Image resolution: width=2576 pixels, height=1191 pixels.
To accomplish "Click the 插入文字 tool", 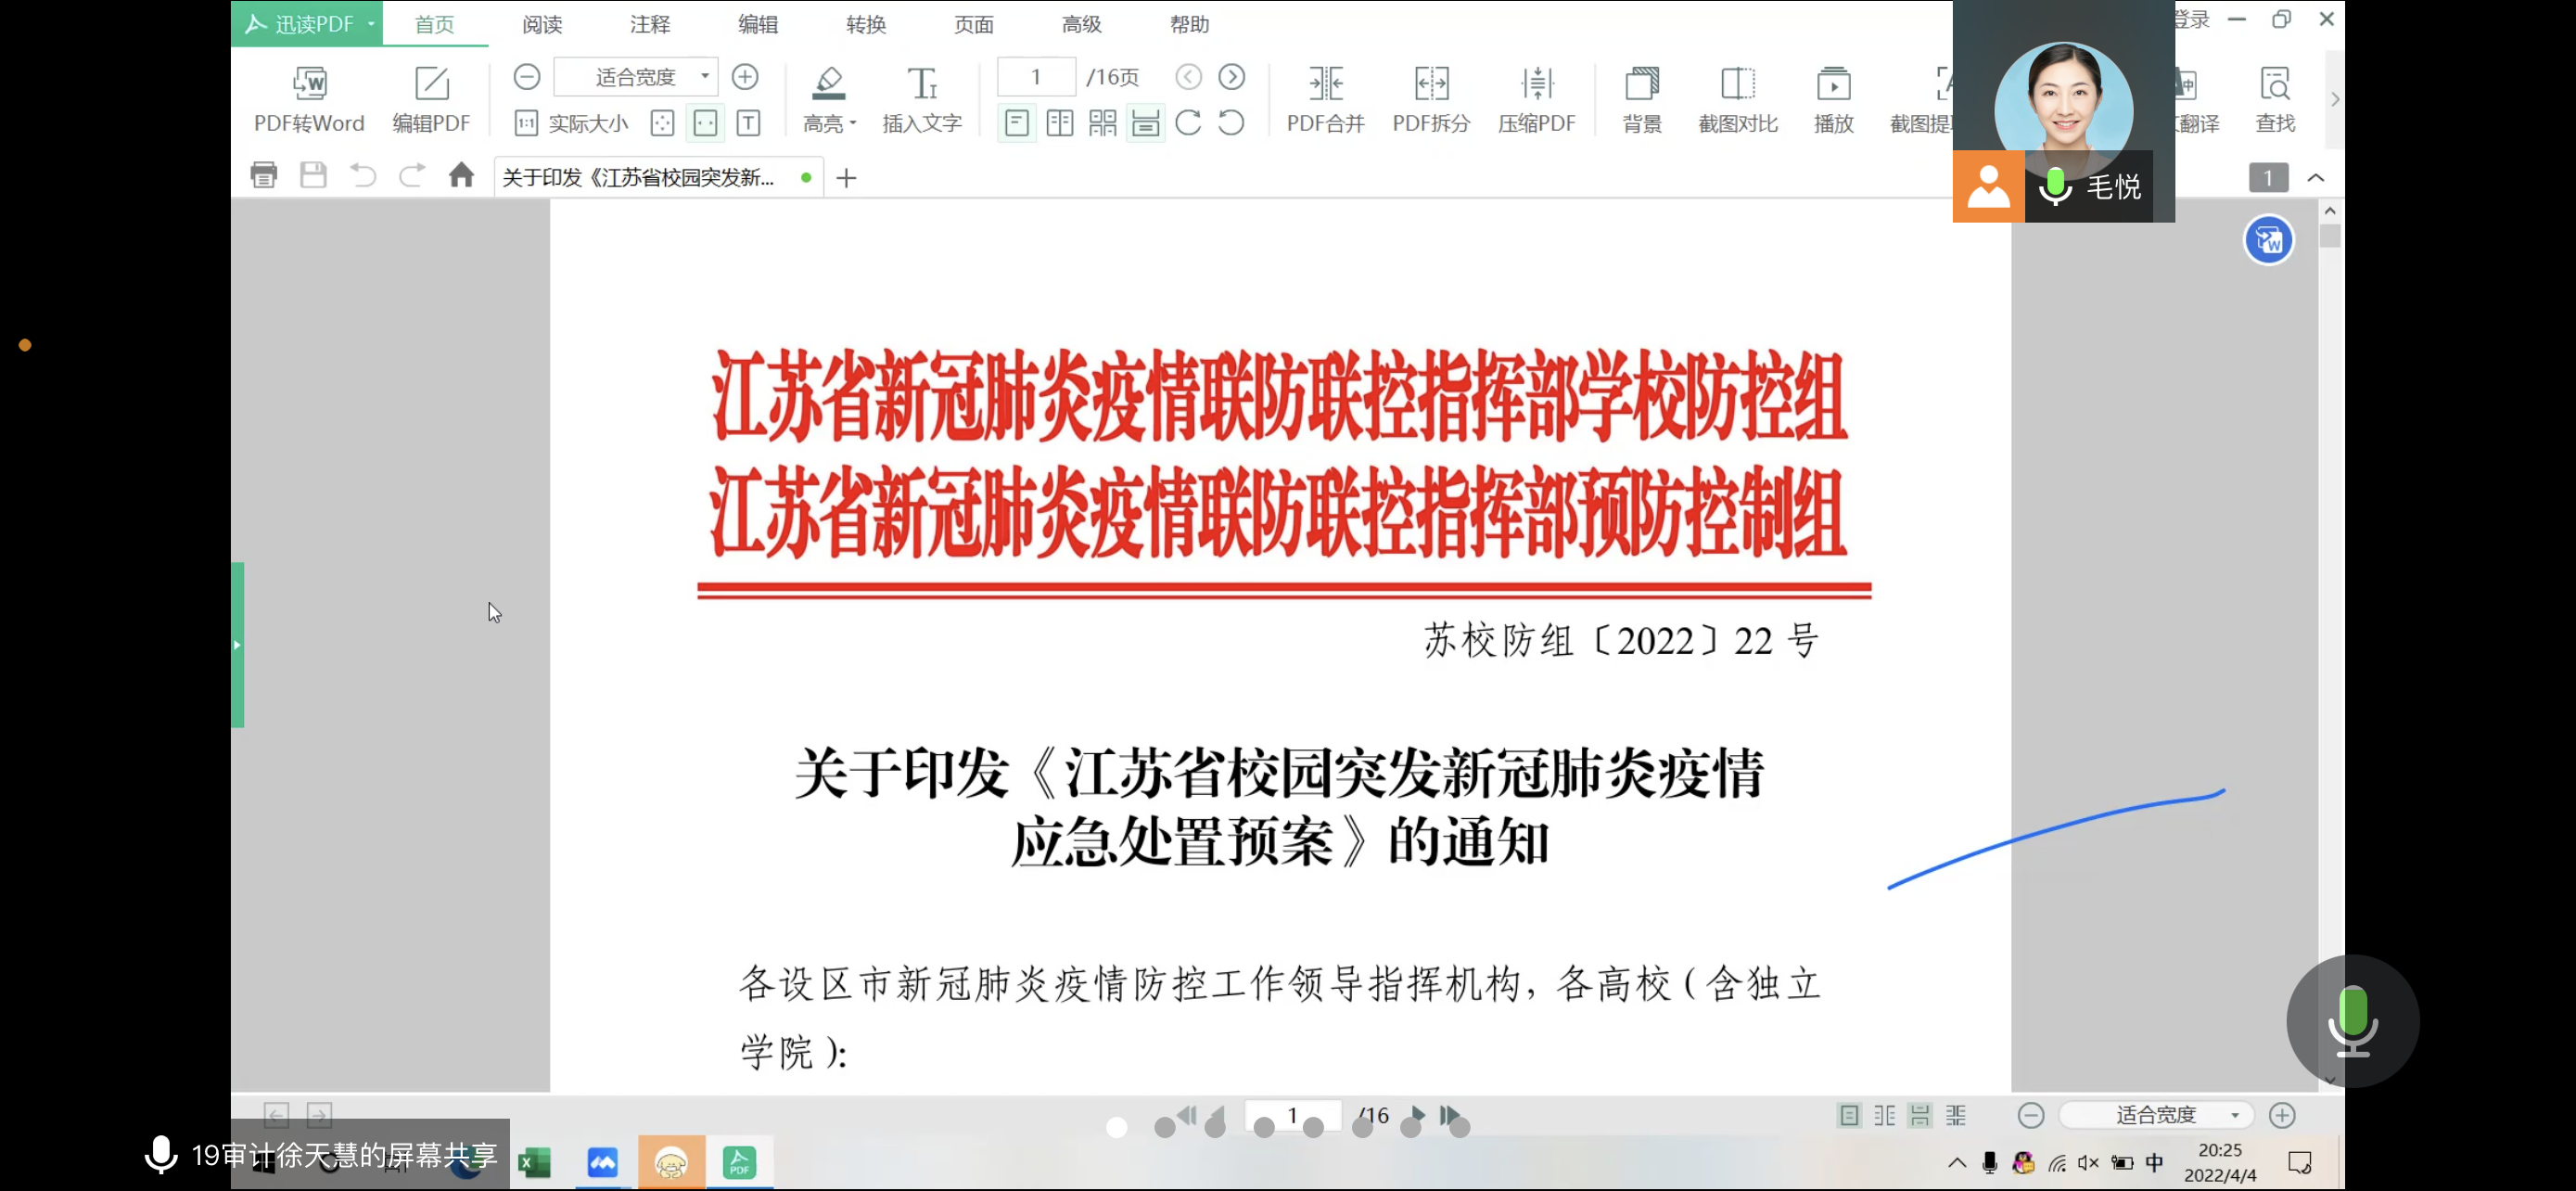I will tap(921, 84).
